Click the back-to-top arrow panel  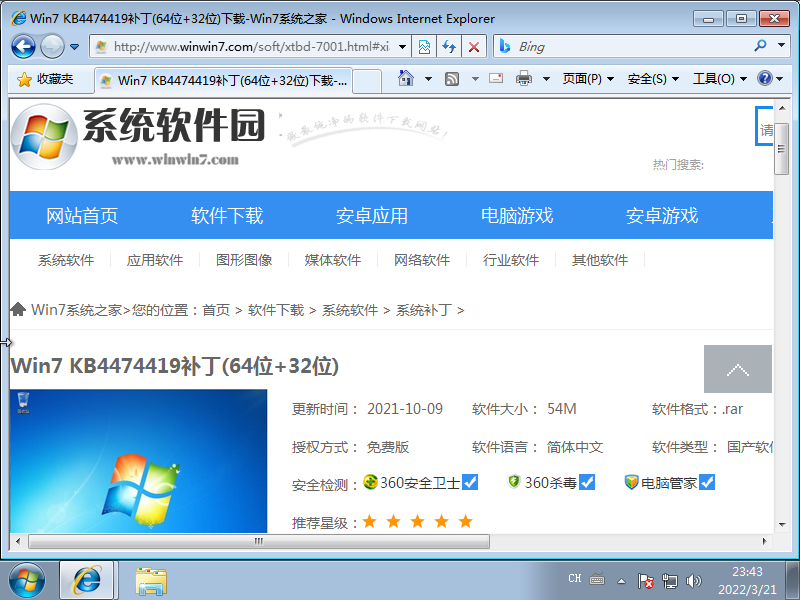coord(737,368)
